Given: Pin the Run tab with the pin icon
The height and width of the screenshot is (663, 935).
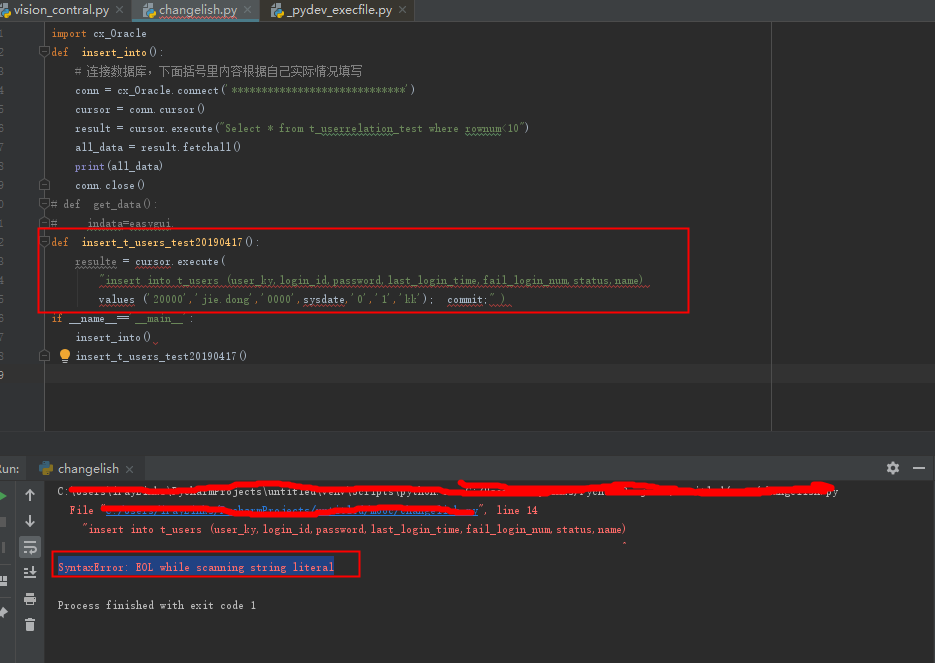Looking at the screenshot, I should coord(3,612).
